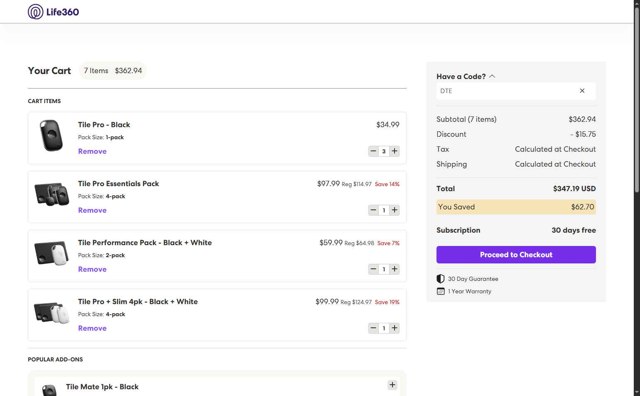The width and height of the screenshot is (640, 396).
Task: Decrease quantity of Tile Pro - Black
Action: (373, 151)
